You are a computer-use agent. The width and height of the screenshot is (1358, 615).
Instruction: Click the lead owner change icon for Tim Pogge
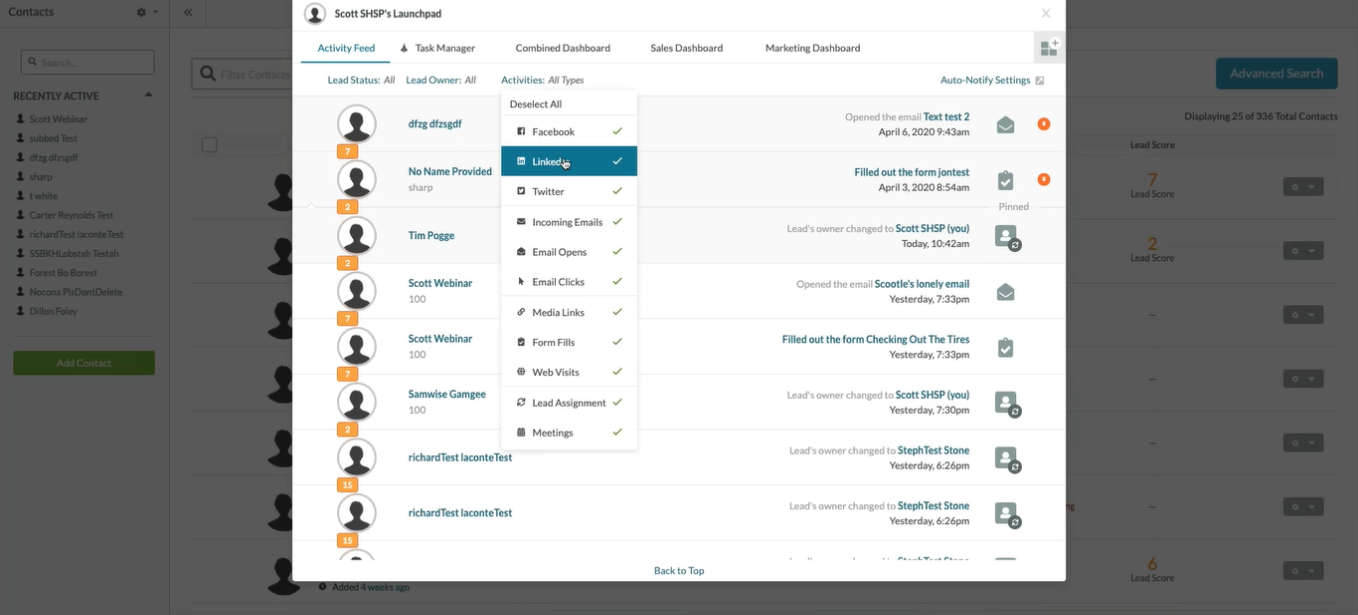tap(1006, 237)
